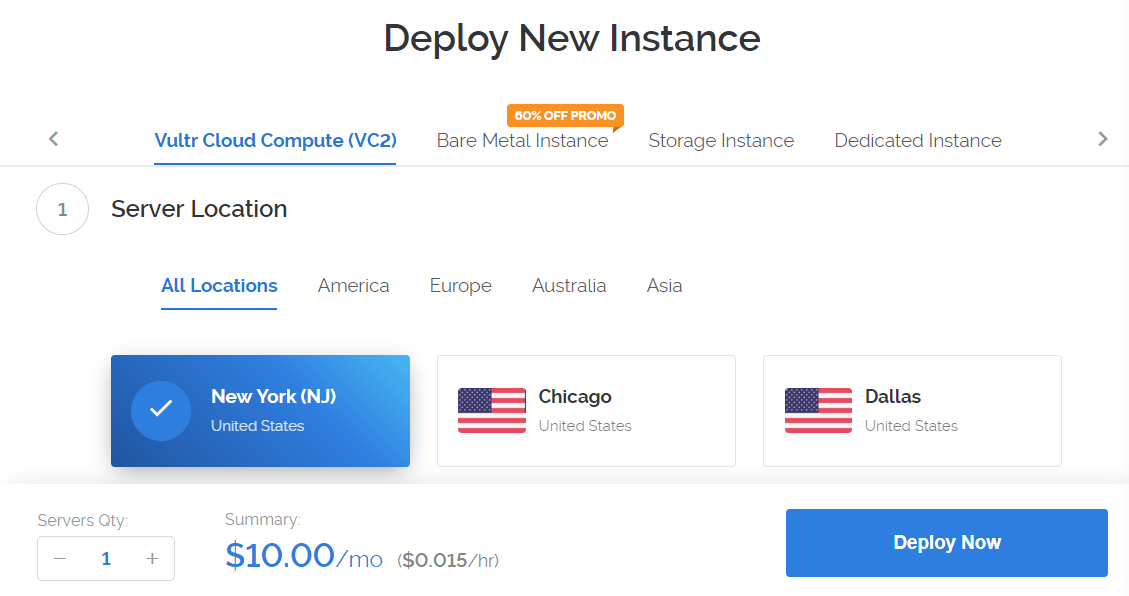Click the United States flag for Chicago
The width and height of the screenshot is (1129, 596).
click(492, 410)
